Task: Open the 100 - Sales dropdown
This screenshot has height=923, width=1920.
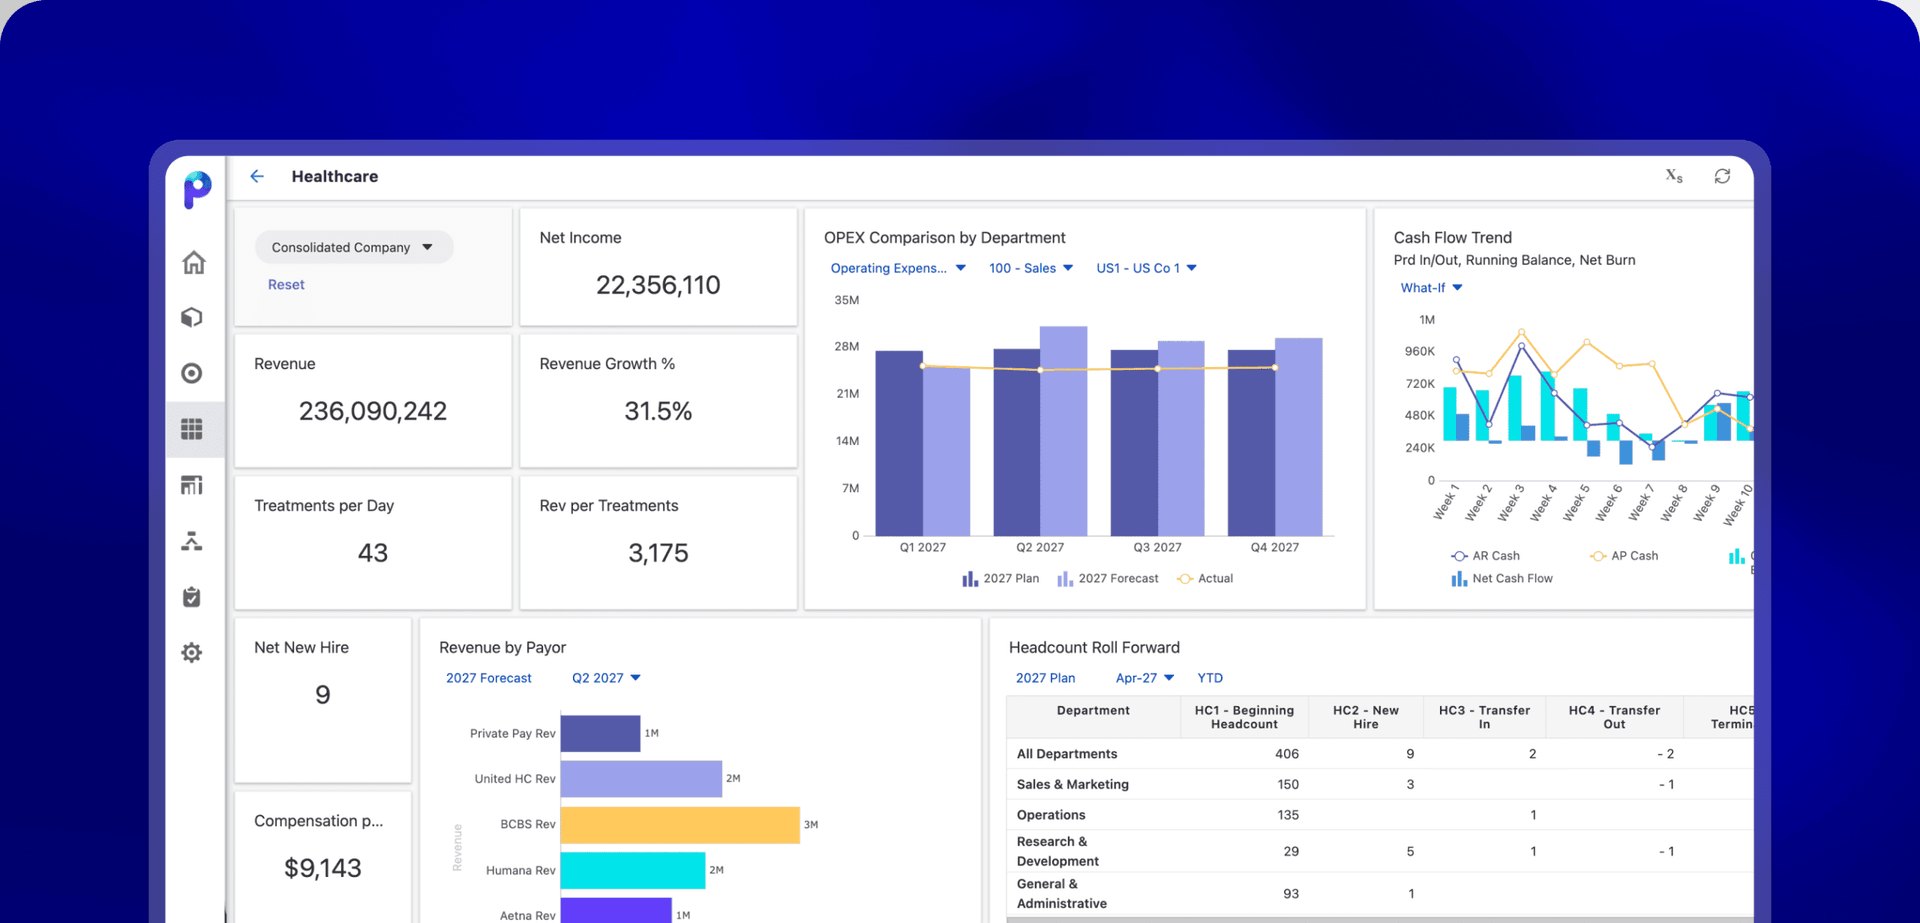Action: tap(1031, 268)
